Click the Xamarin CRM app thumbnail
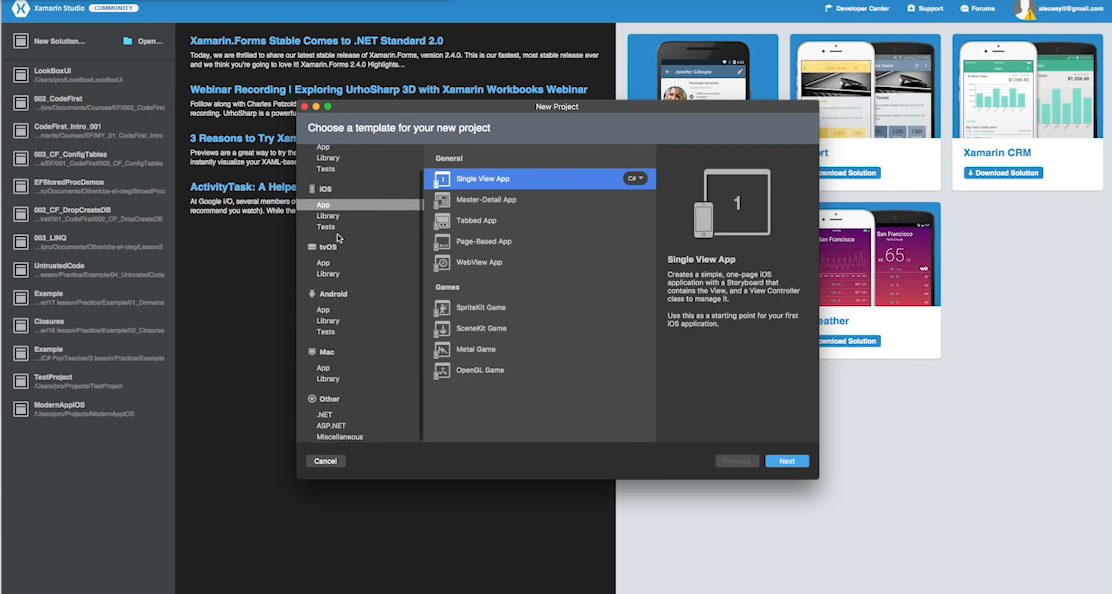 [1028, 86]
